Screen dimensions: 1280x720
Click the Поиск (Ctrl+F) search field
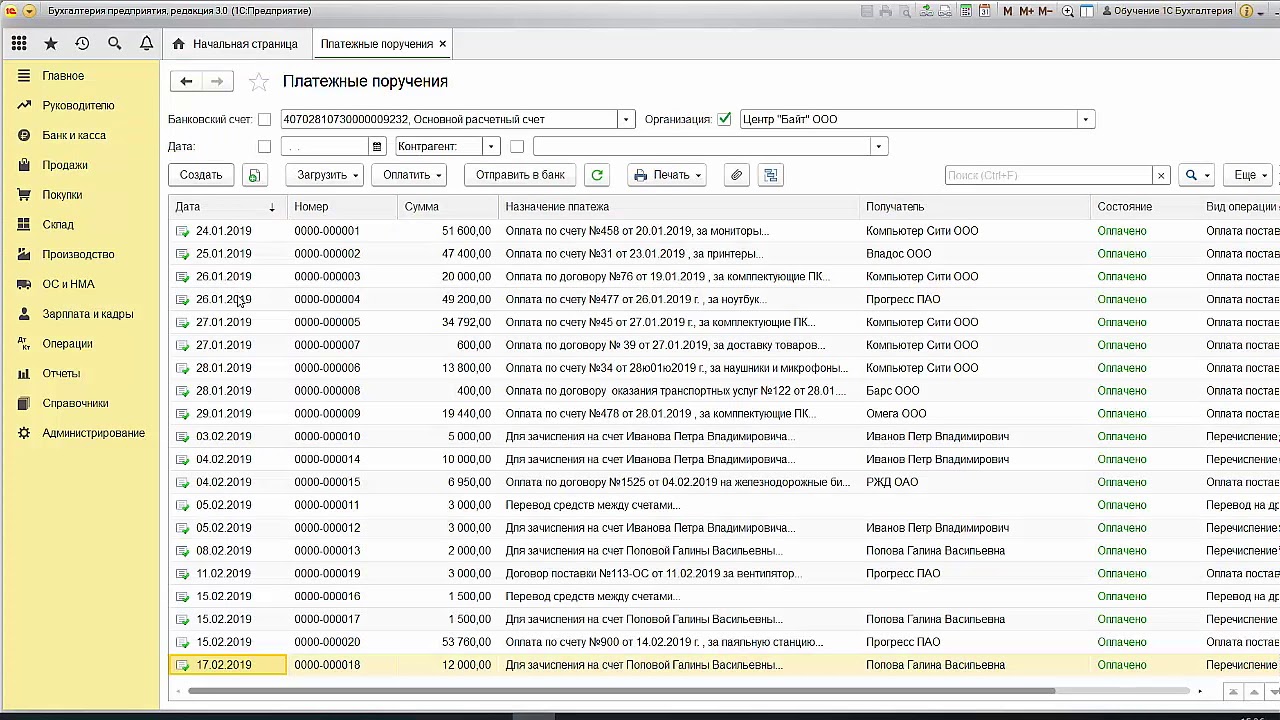tap(1049, 175)
